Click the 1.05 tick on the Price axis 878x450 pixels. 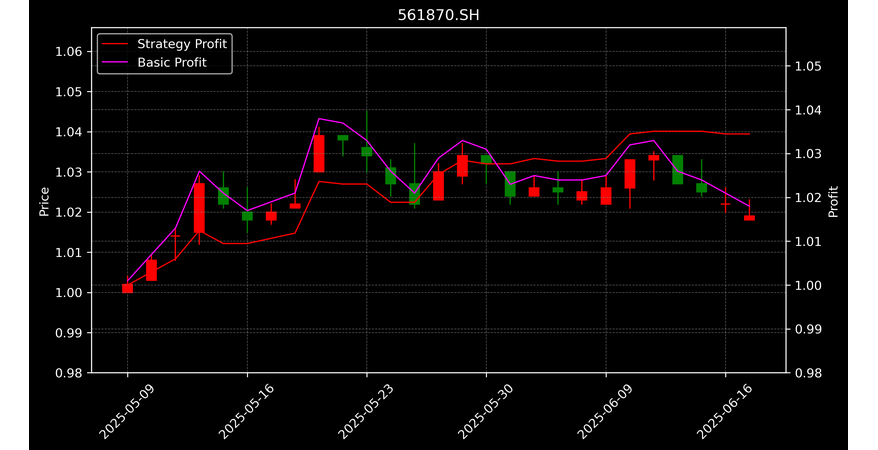[x=69, y=92]
